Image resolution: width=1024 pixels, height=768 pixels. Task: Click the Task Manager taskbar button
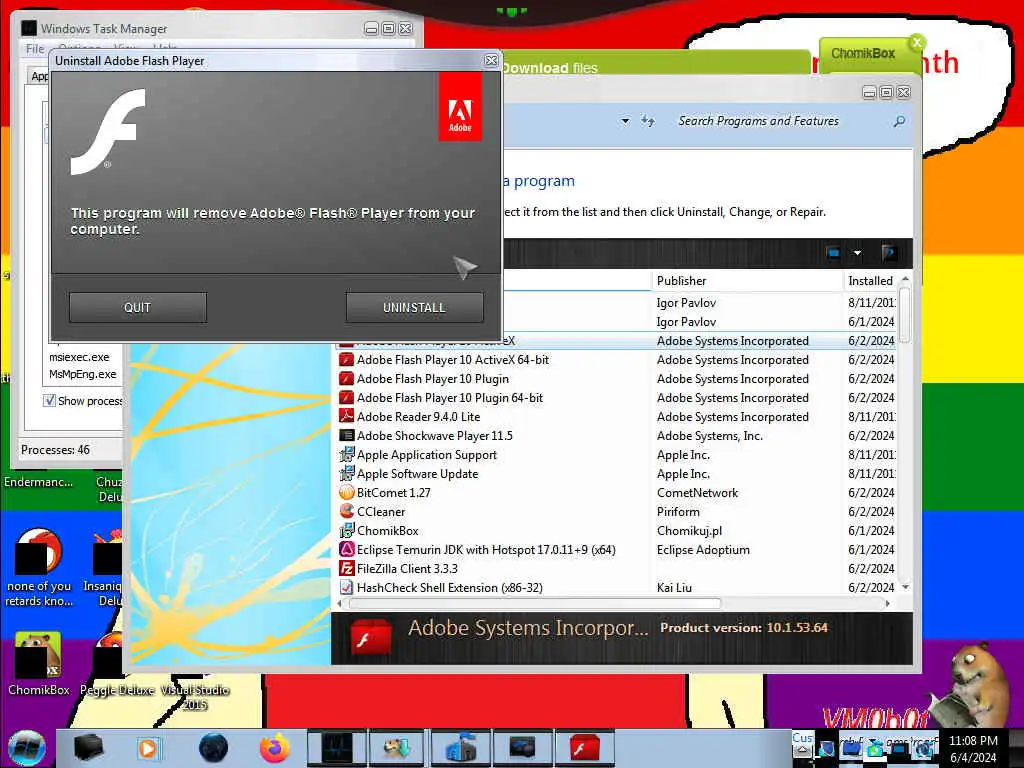336,748
